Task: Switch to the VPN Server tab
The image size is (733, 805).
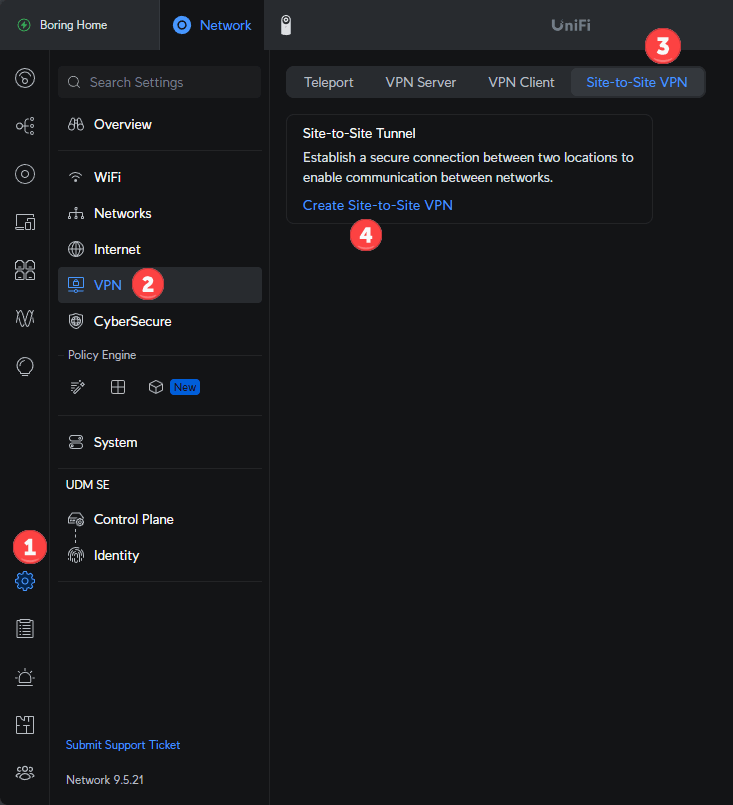Action: coord(420,82)
